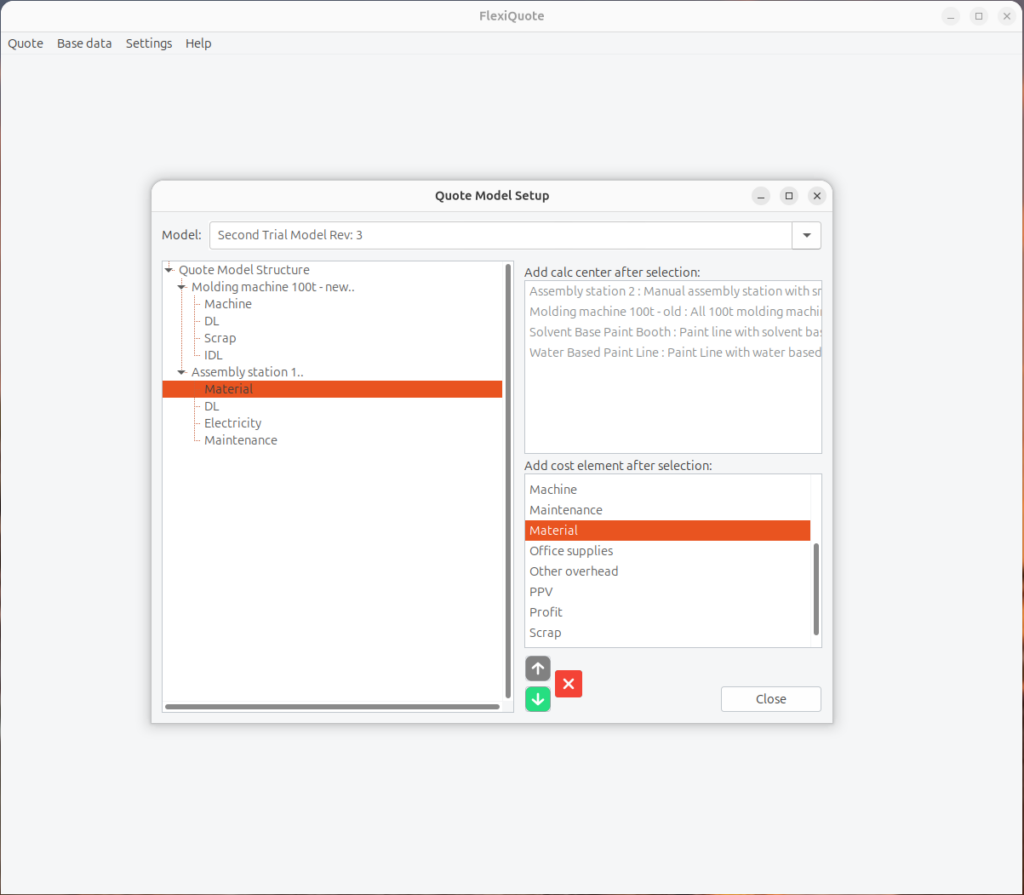Select Electricity under Assembly station 1
1024x895 pixels.
tap(233, 423)
